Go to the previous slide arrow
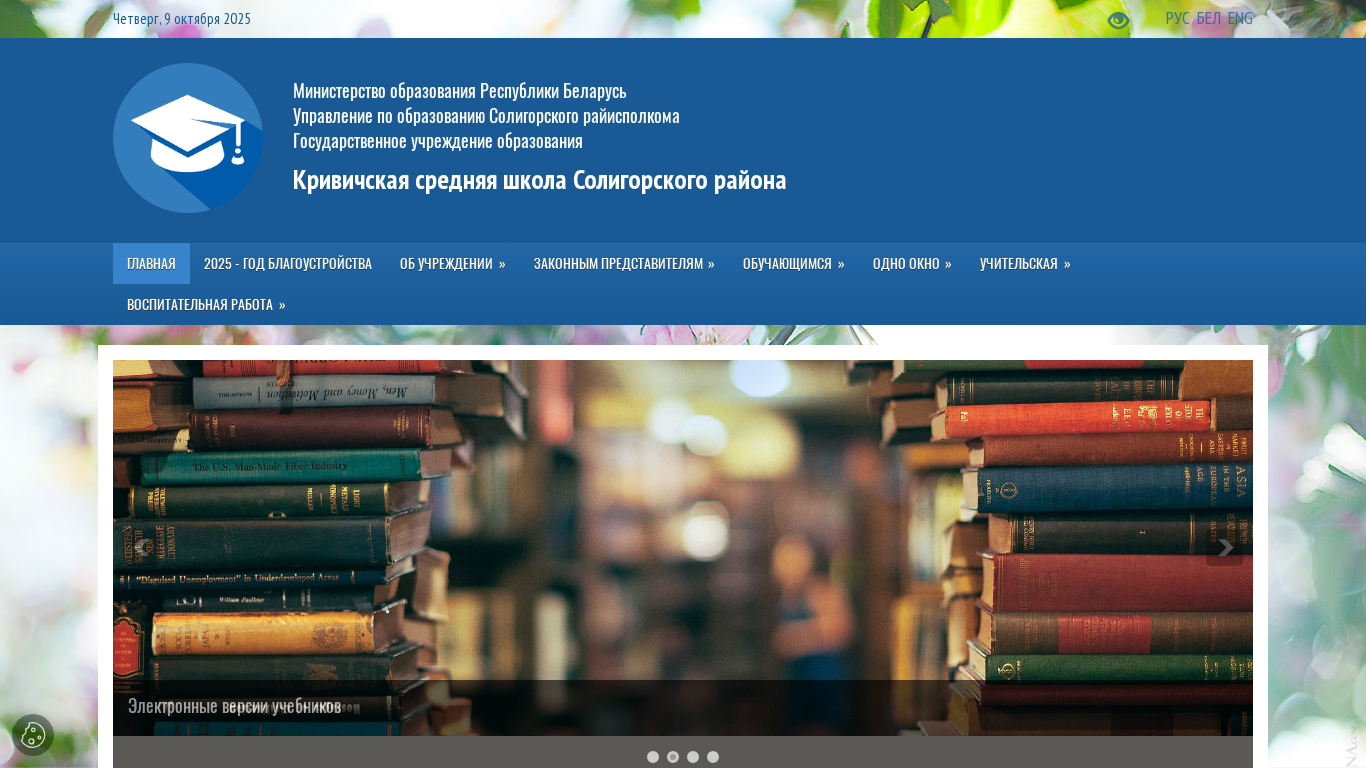The width and height of the screenshot is (1366, 768). click(141, 548)
